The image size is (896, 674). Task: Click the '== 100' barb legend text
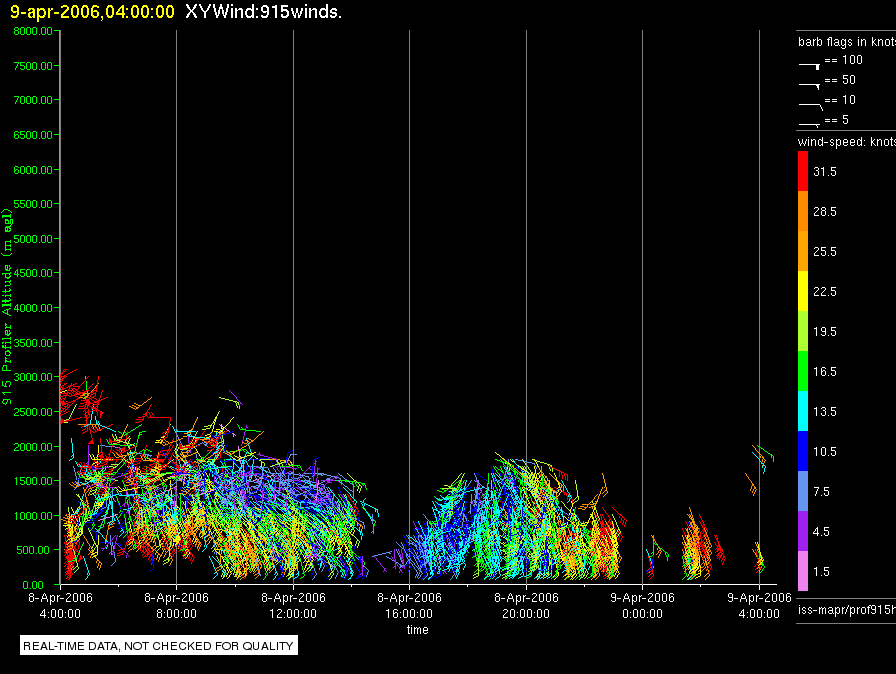(x=843, y=59)
